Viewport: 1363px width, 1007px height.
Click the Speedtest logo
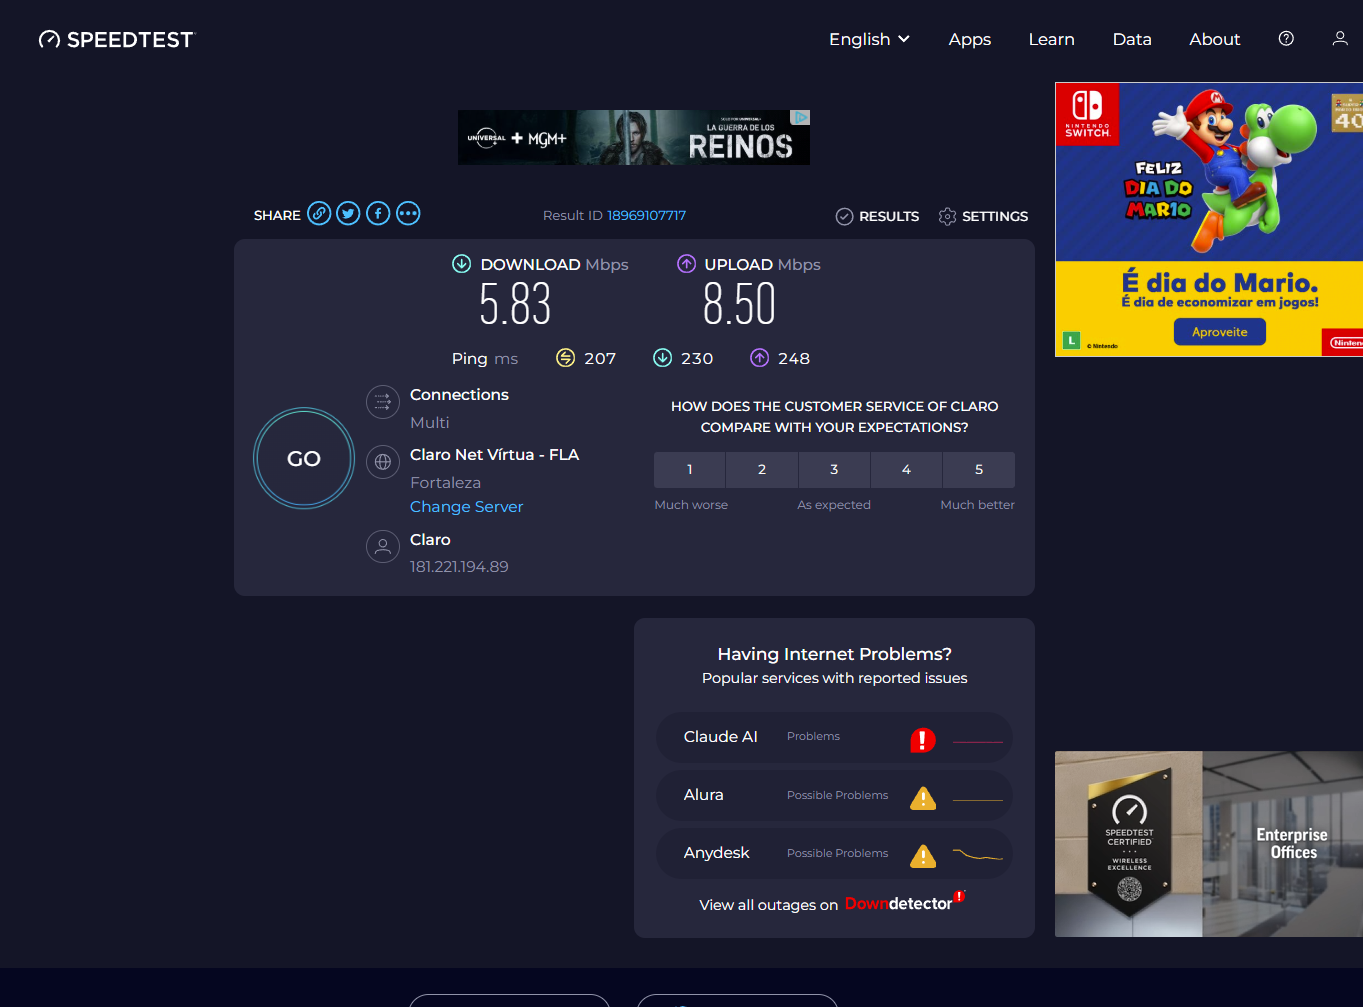click(x=116, y=39)
